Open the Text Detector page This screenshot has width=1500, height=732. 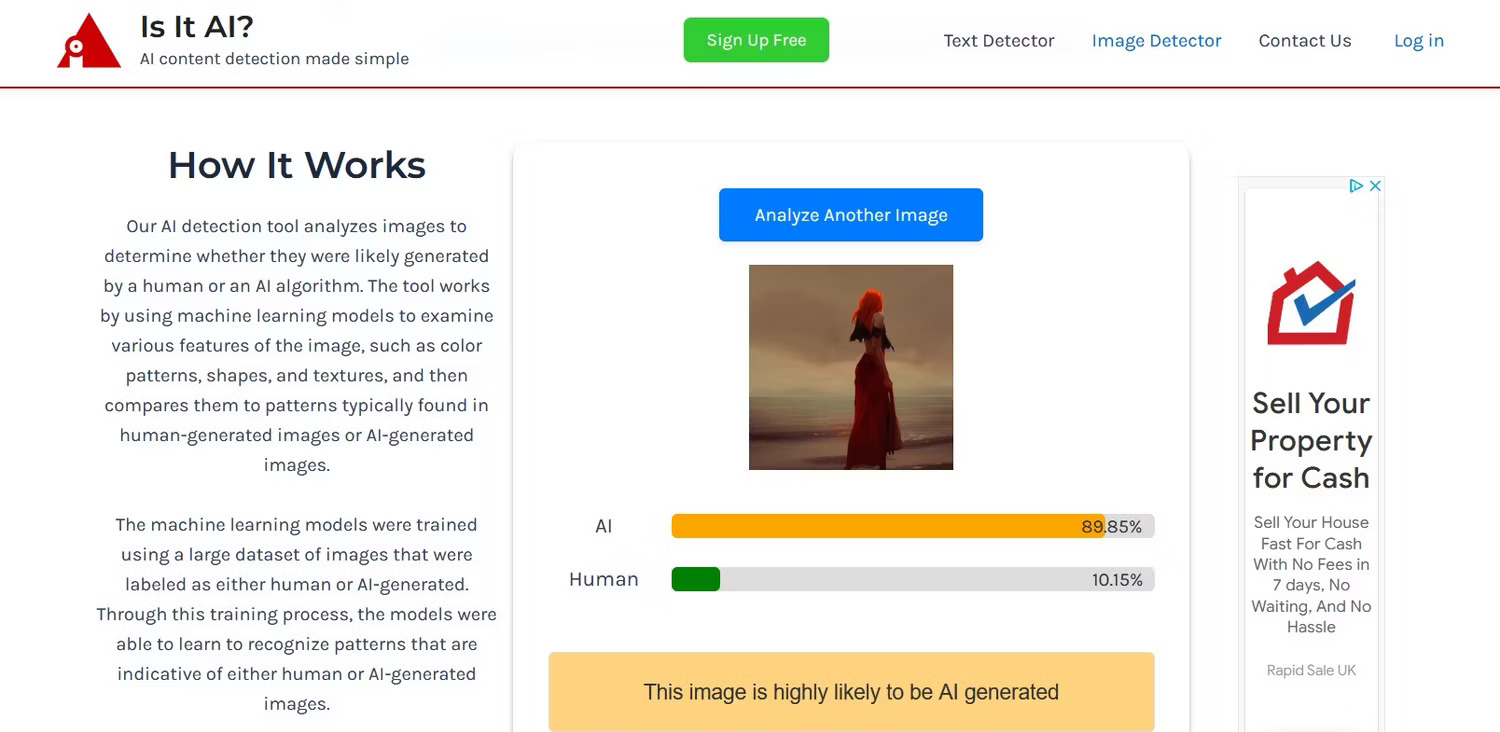click(x=999, y=41)
